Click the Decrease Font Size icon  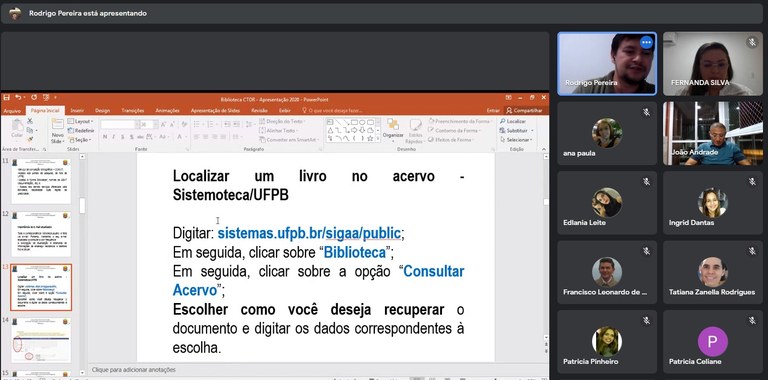(172, 124)
